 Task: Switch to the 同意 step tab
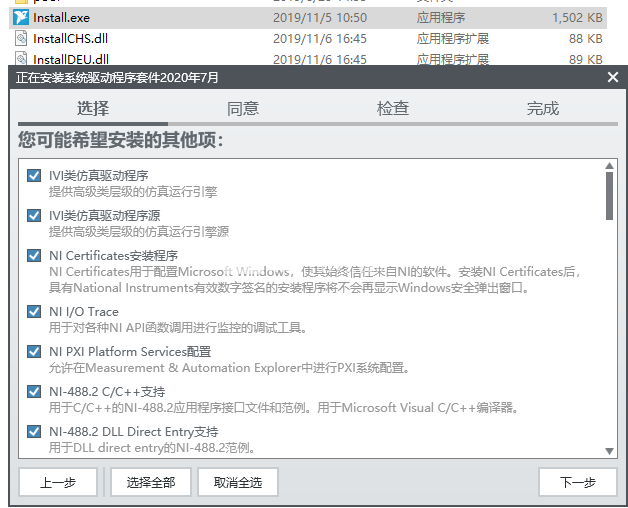243,109
